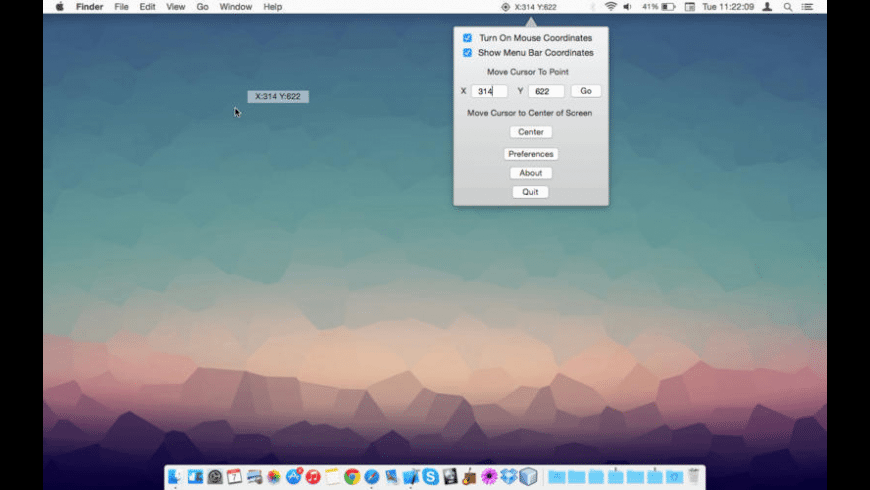Viewport: 870px width, 490px height.
Task: Click the volume speaker icon
Action: tap(628, 7)
